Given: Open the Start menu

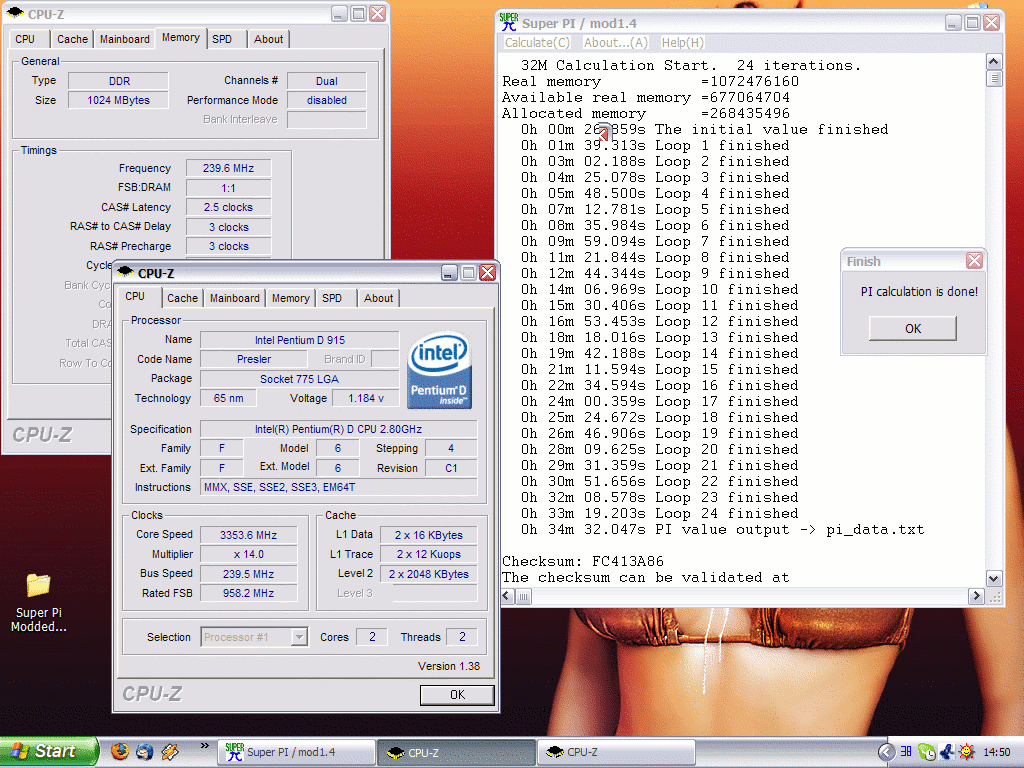Looking at the screenshot, I should coord(48,752).
